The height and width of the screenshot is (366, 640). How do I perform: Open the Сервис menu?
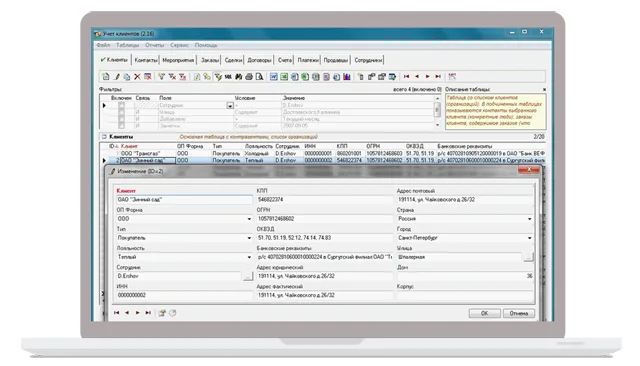coord(179,45)
